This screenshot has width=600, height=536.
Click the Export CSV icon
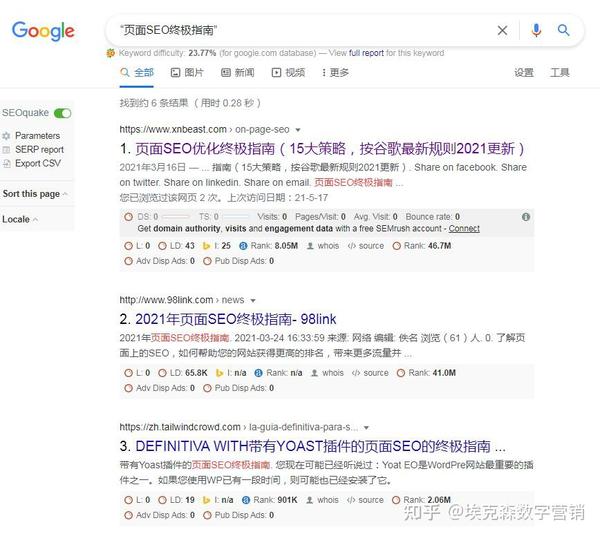[6, 163]
